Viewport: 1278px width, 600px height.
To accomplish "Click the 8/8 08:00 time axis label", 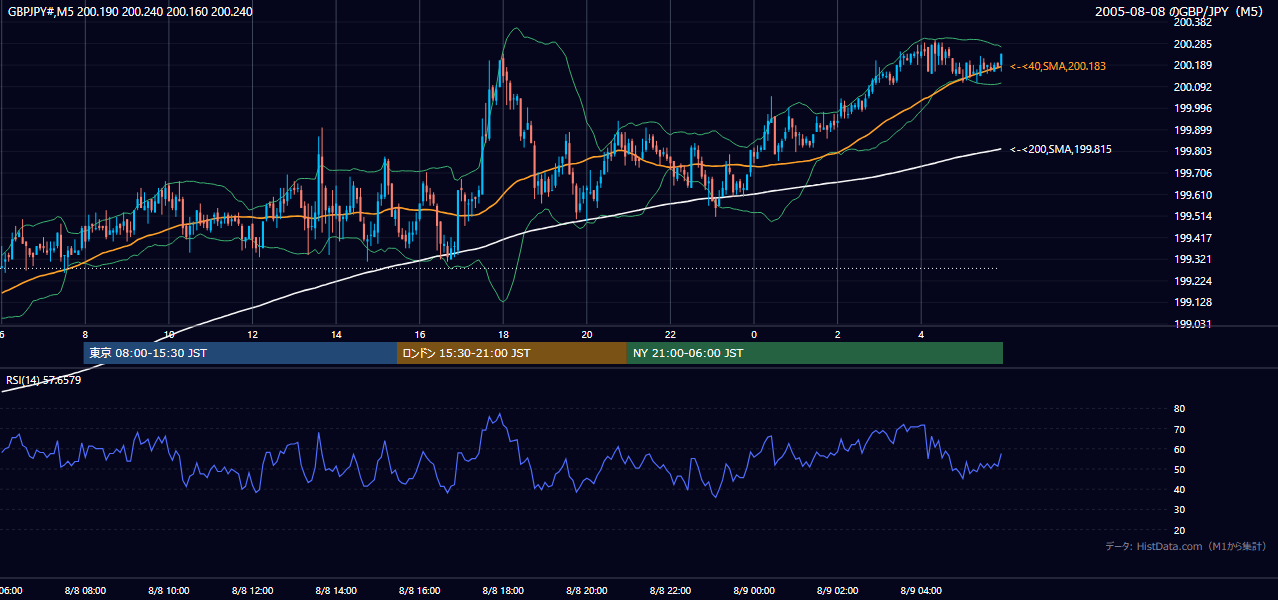I will 85,591.
